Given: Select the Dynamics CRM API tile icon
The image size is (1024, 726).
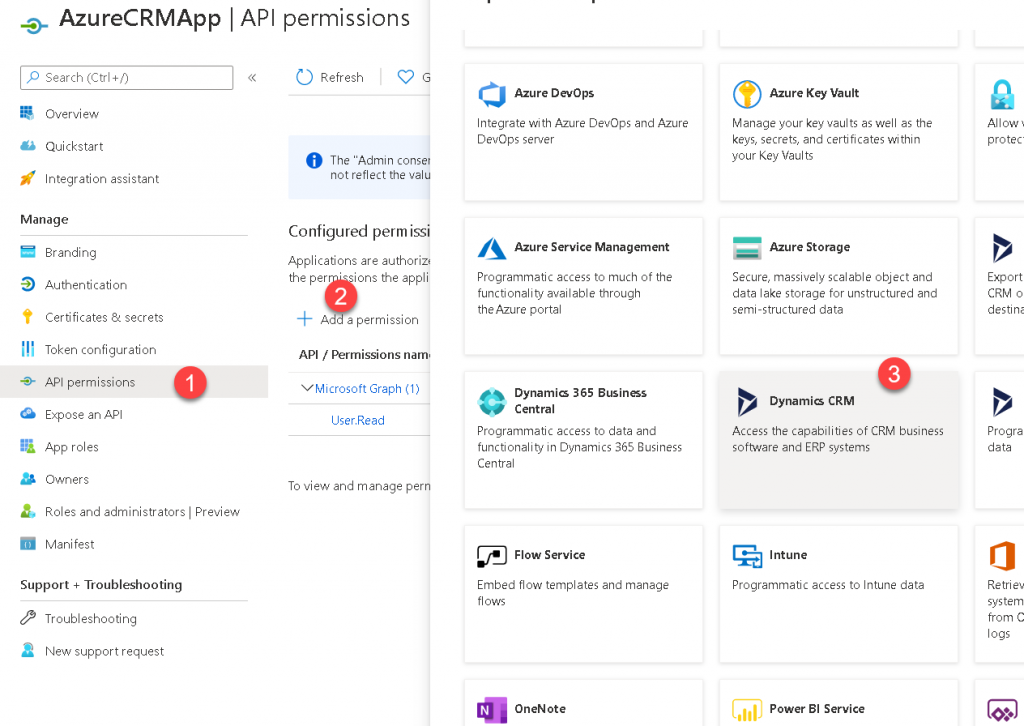Looking at the screenshot, I should point(747,400).
